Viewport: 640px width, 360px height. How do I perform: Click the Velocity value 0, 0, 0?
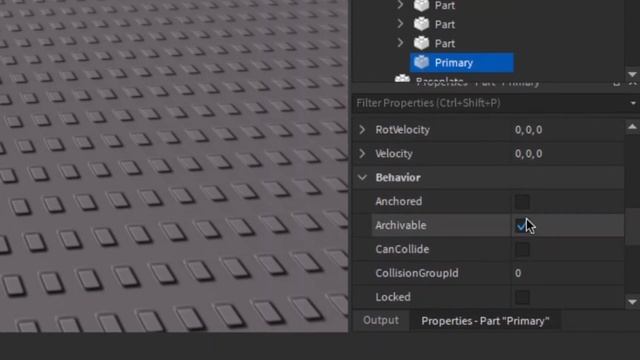pos(529,153)
